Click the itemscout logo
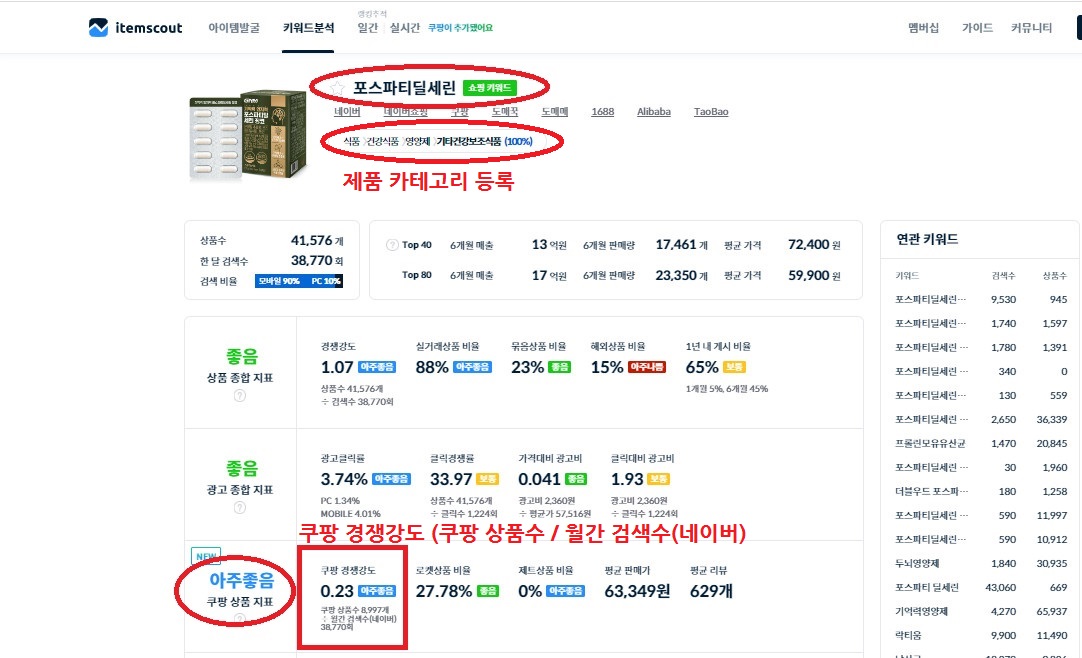Image resolution: width=1082 pixels, height=658 pixels. pyautogui.click(x=136, y=28)
